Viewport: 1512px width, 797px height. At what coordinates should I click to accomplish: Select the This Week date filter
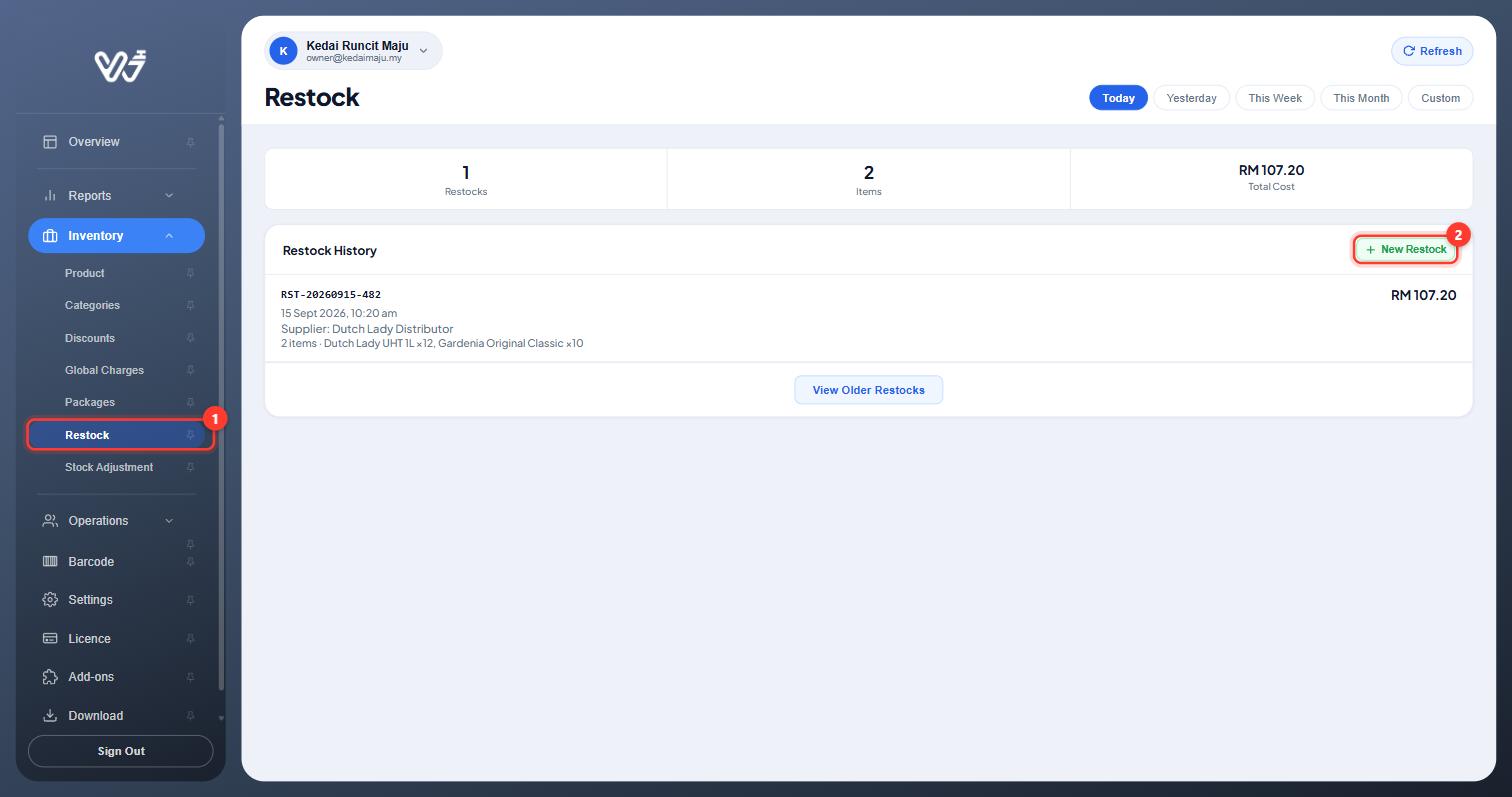click(x=1275, y=98)
